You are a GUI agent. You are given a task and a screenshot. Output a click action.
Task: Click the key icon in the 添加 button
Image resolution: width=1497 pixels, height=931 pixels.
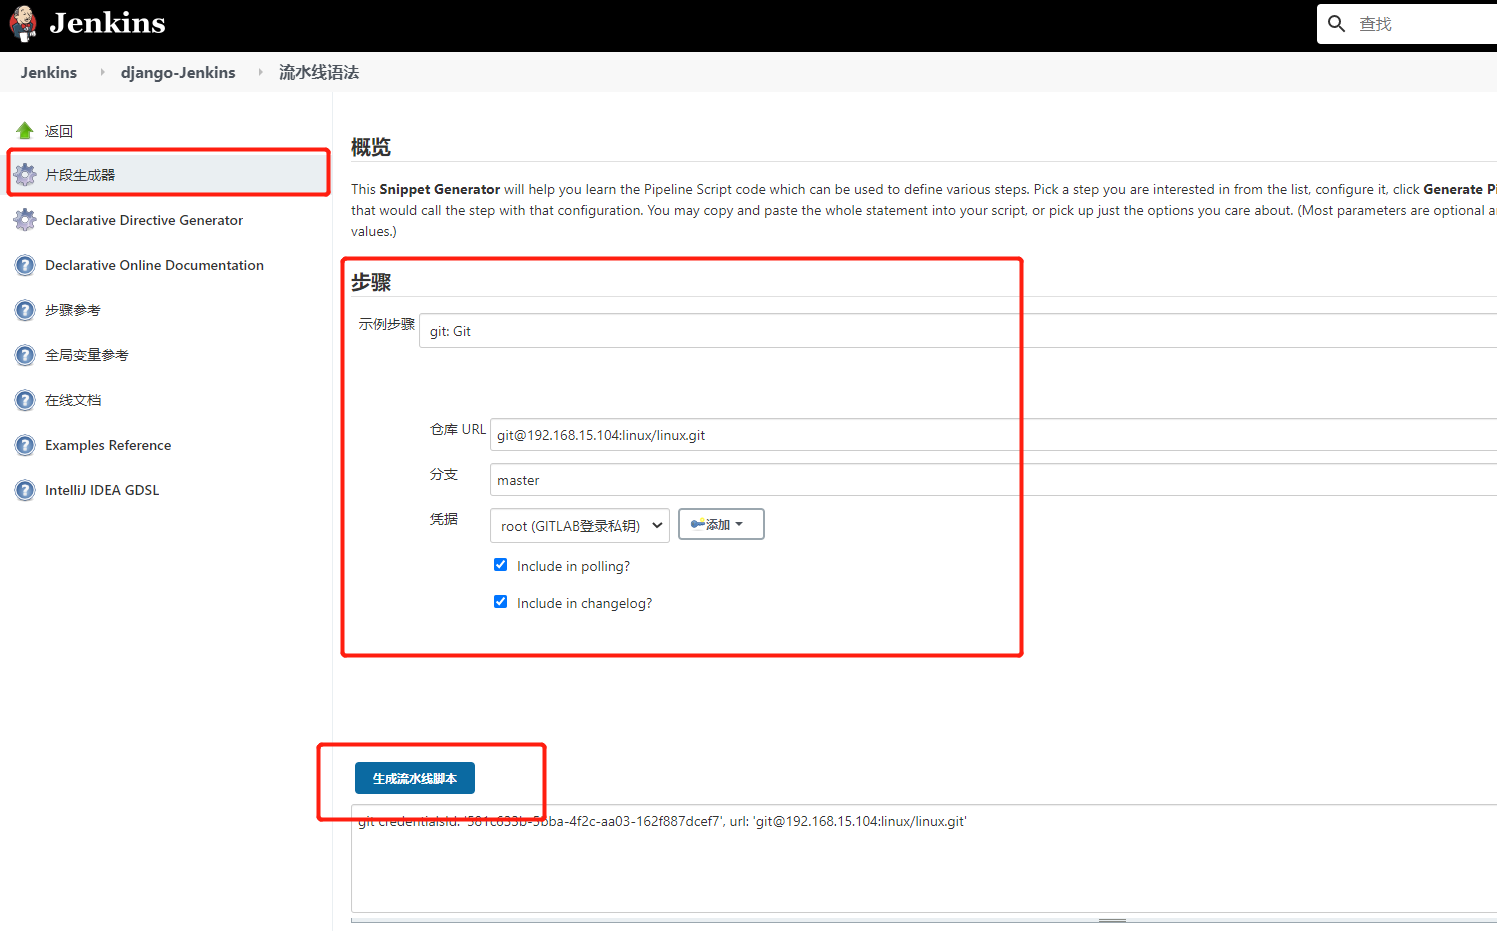click(697, 524)
